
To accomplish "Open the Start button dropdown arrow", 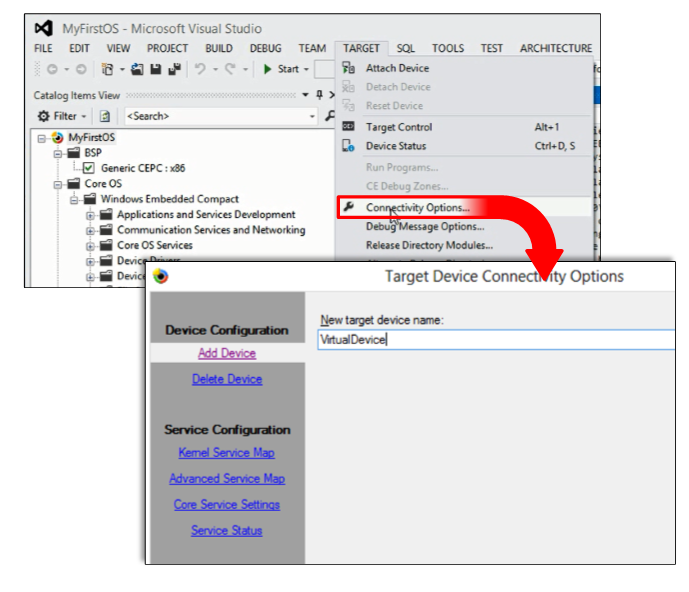I will [306, 69].
